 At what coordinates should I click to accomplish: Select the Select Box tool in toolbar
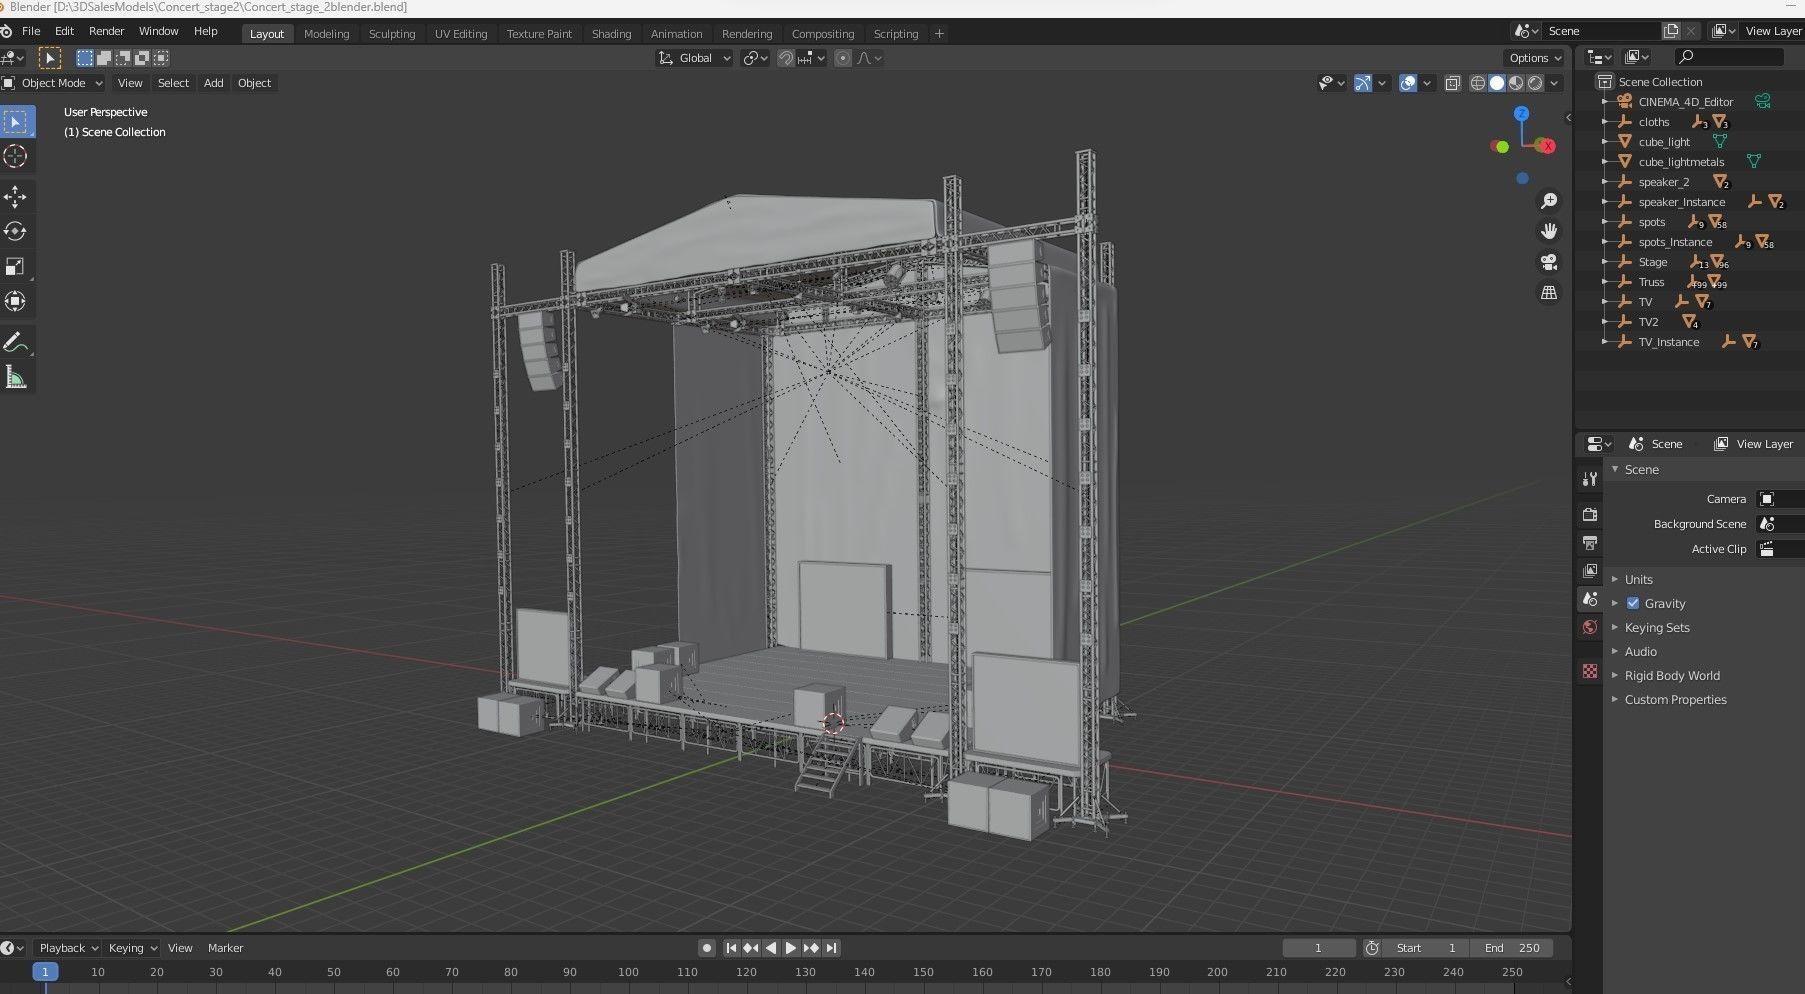[x=16, y=122]
